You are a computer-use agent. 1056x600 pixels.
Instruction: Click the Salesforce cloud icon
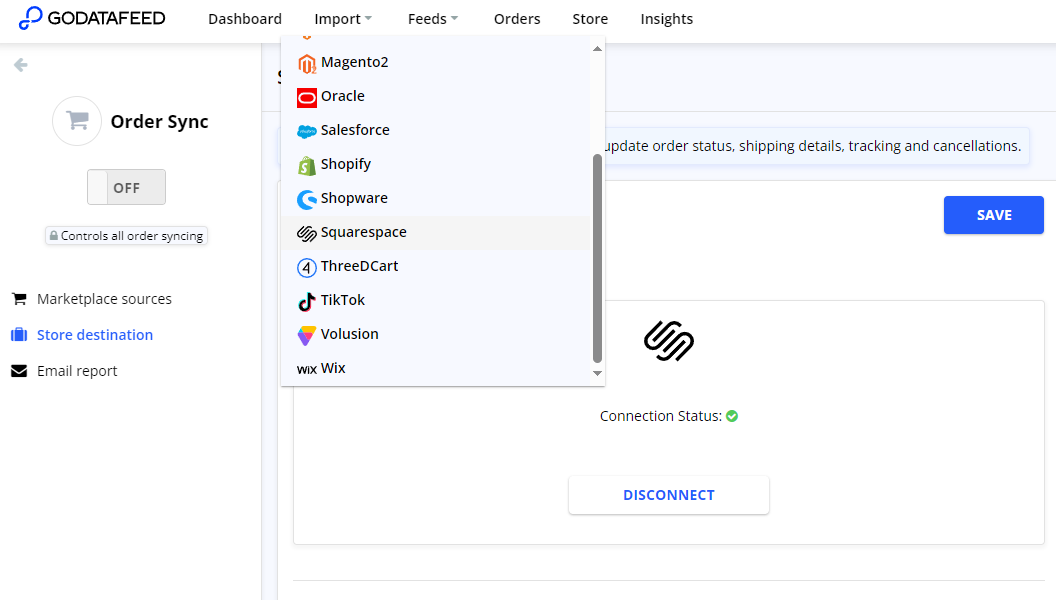[x=306, y=131]
